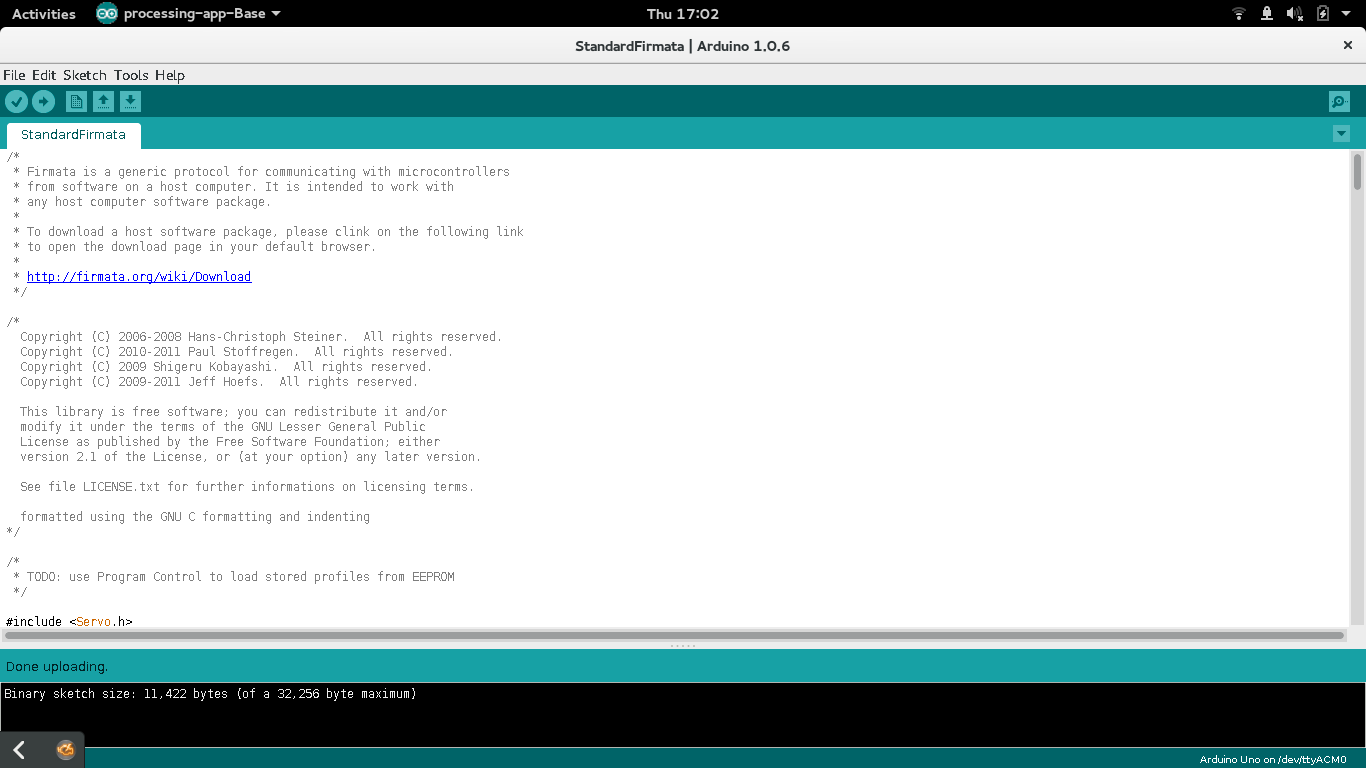This screenshot has height=768, width=1366.
Task: Click the 'formatted using the GNU C' line
Action: pos(195,517)
